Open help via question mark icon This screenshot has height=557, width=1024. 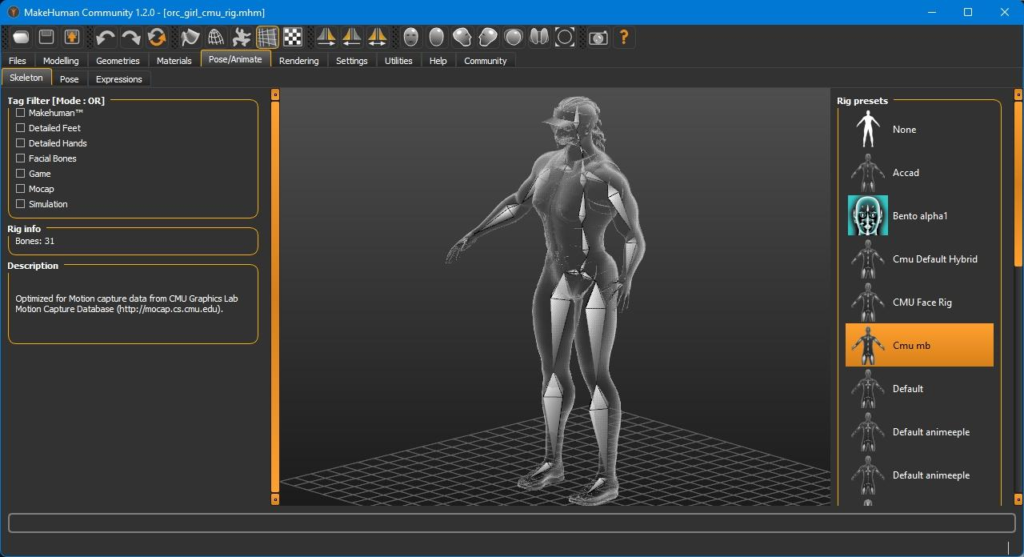pos(624,37)
